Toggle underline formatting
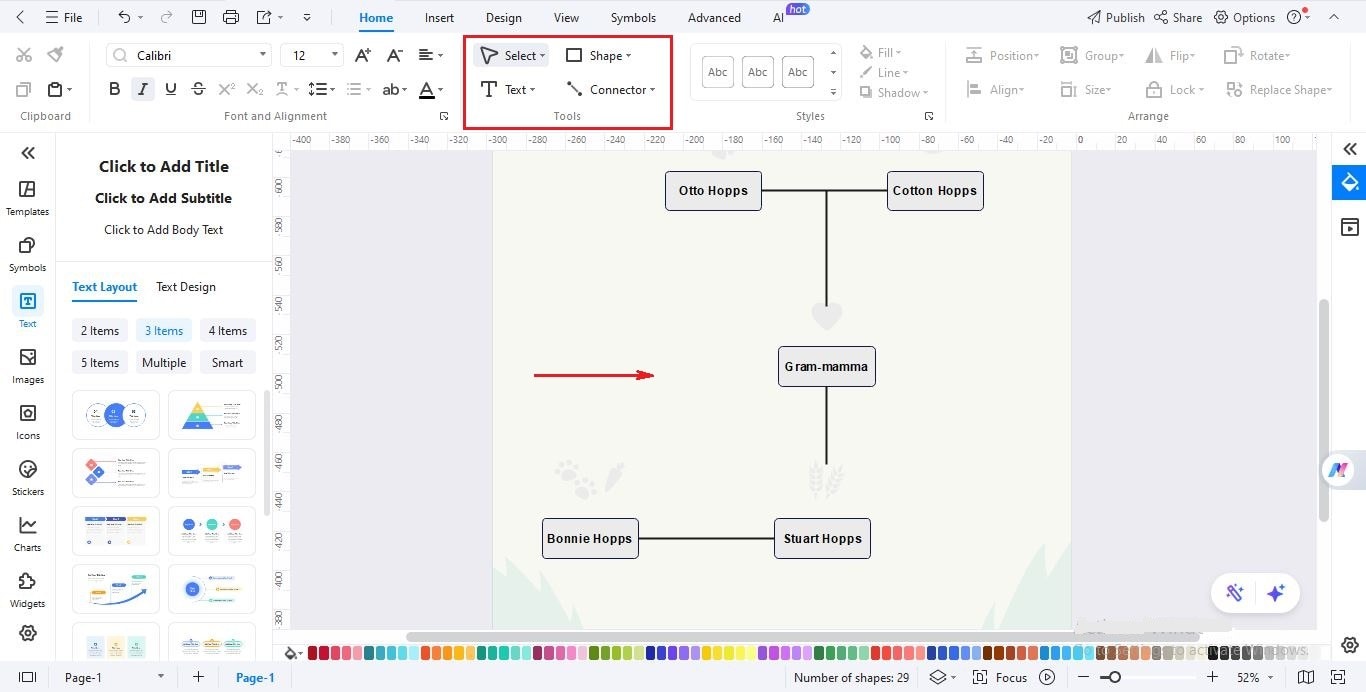Image resolution: width=1366 pixels, height=692 pixels. click(x=170, y=89)
